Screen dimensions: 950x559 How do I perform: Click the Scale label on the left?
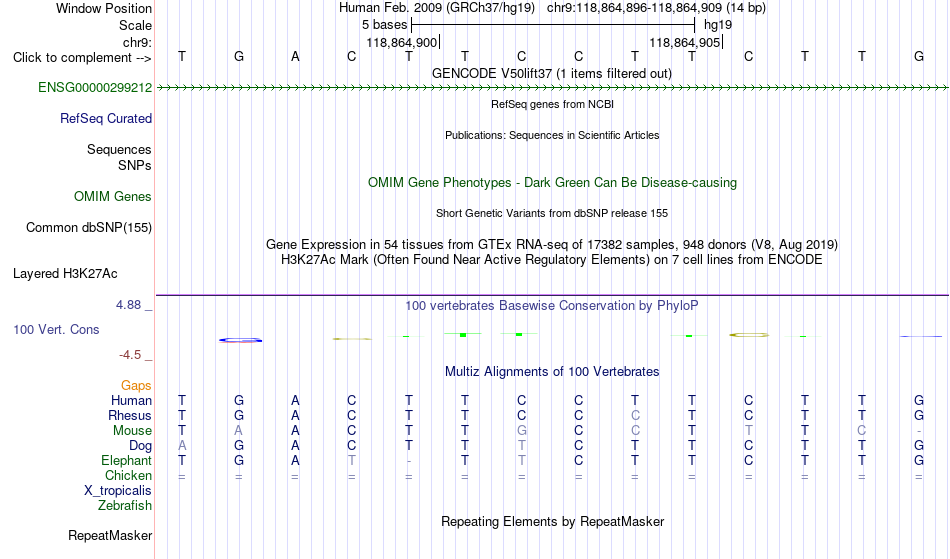[x=135, y=25]
